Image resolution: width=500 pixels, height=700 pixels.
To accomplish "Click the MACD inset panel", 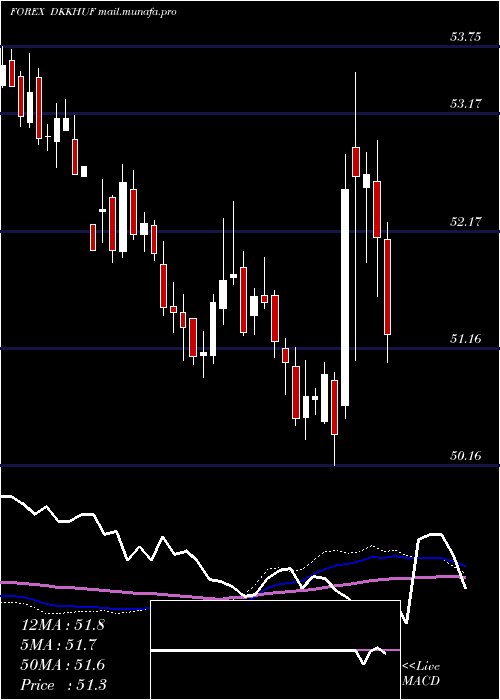I will click(275, 650).
